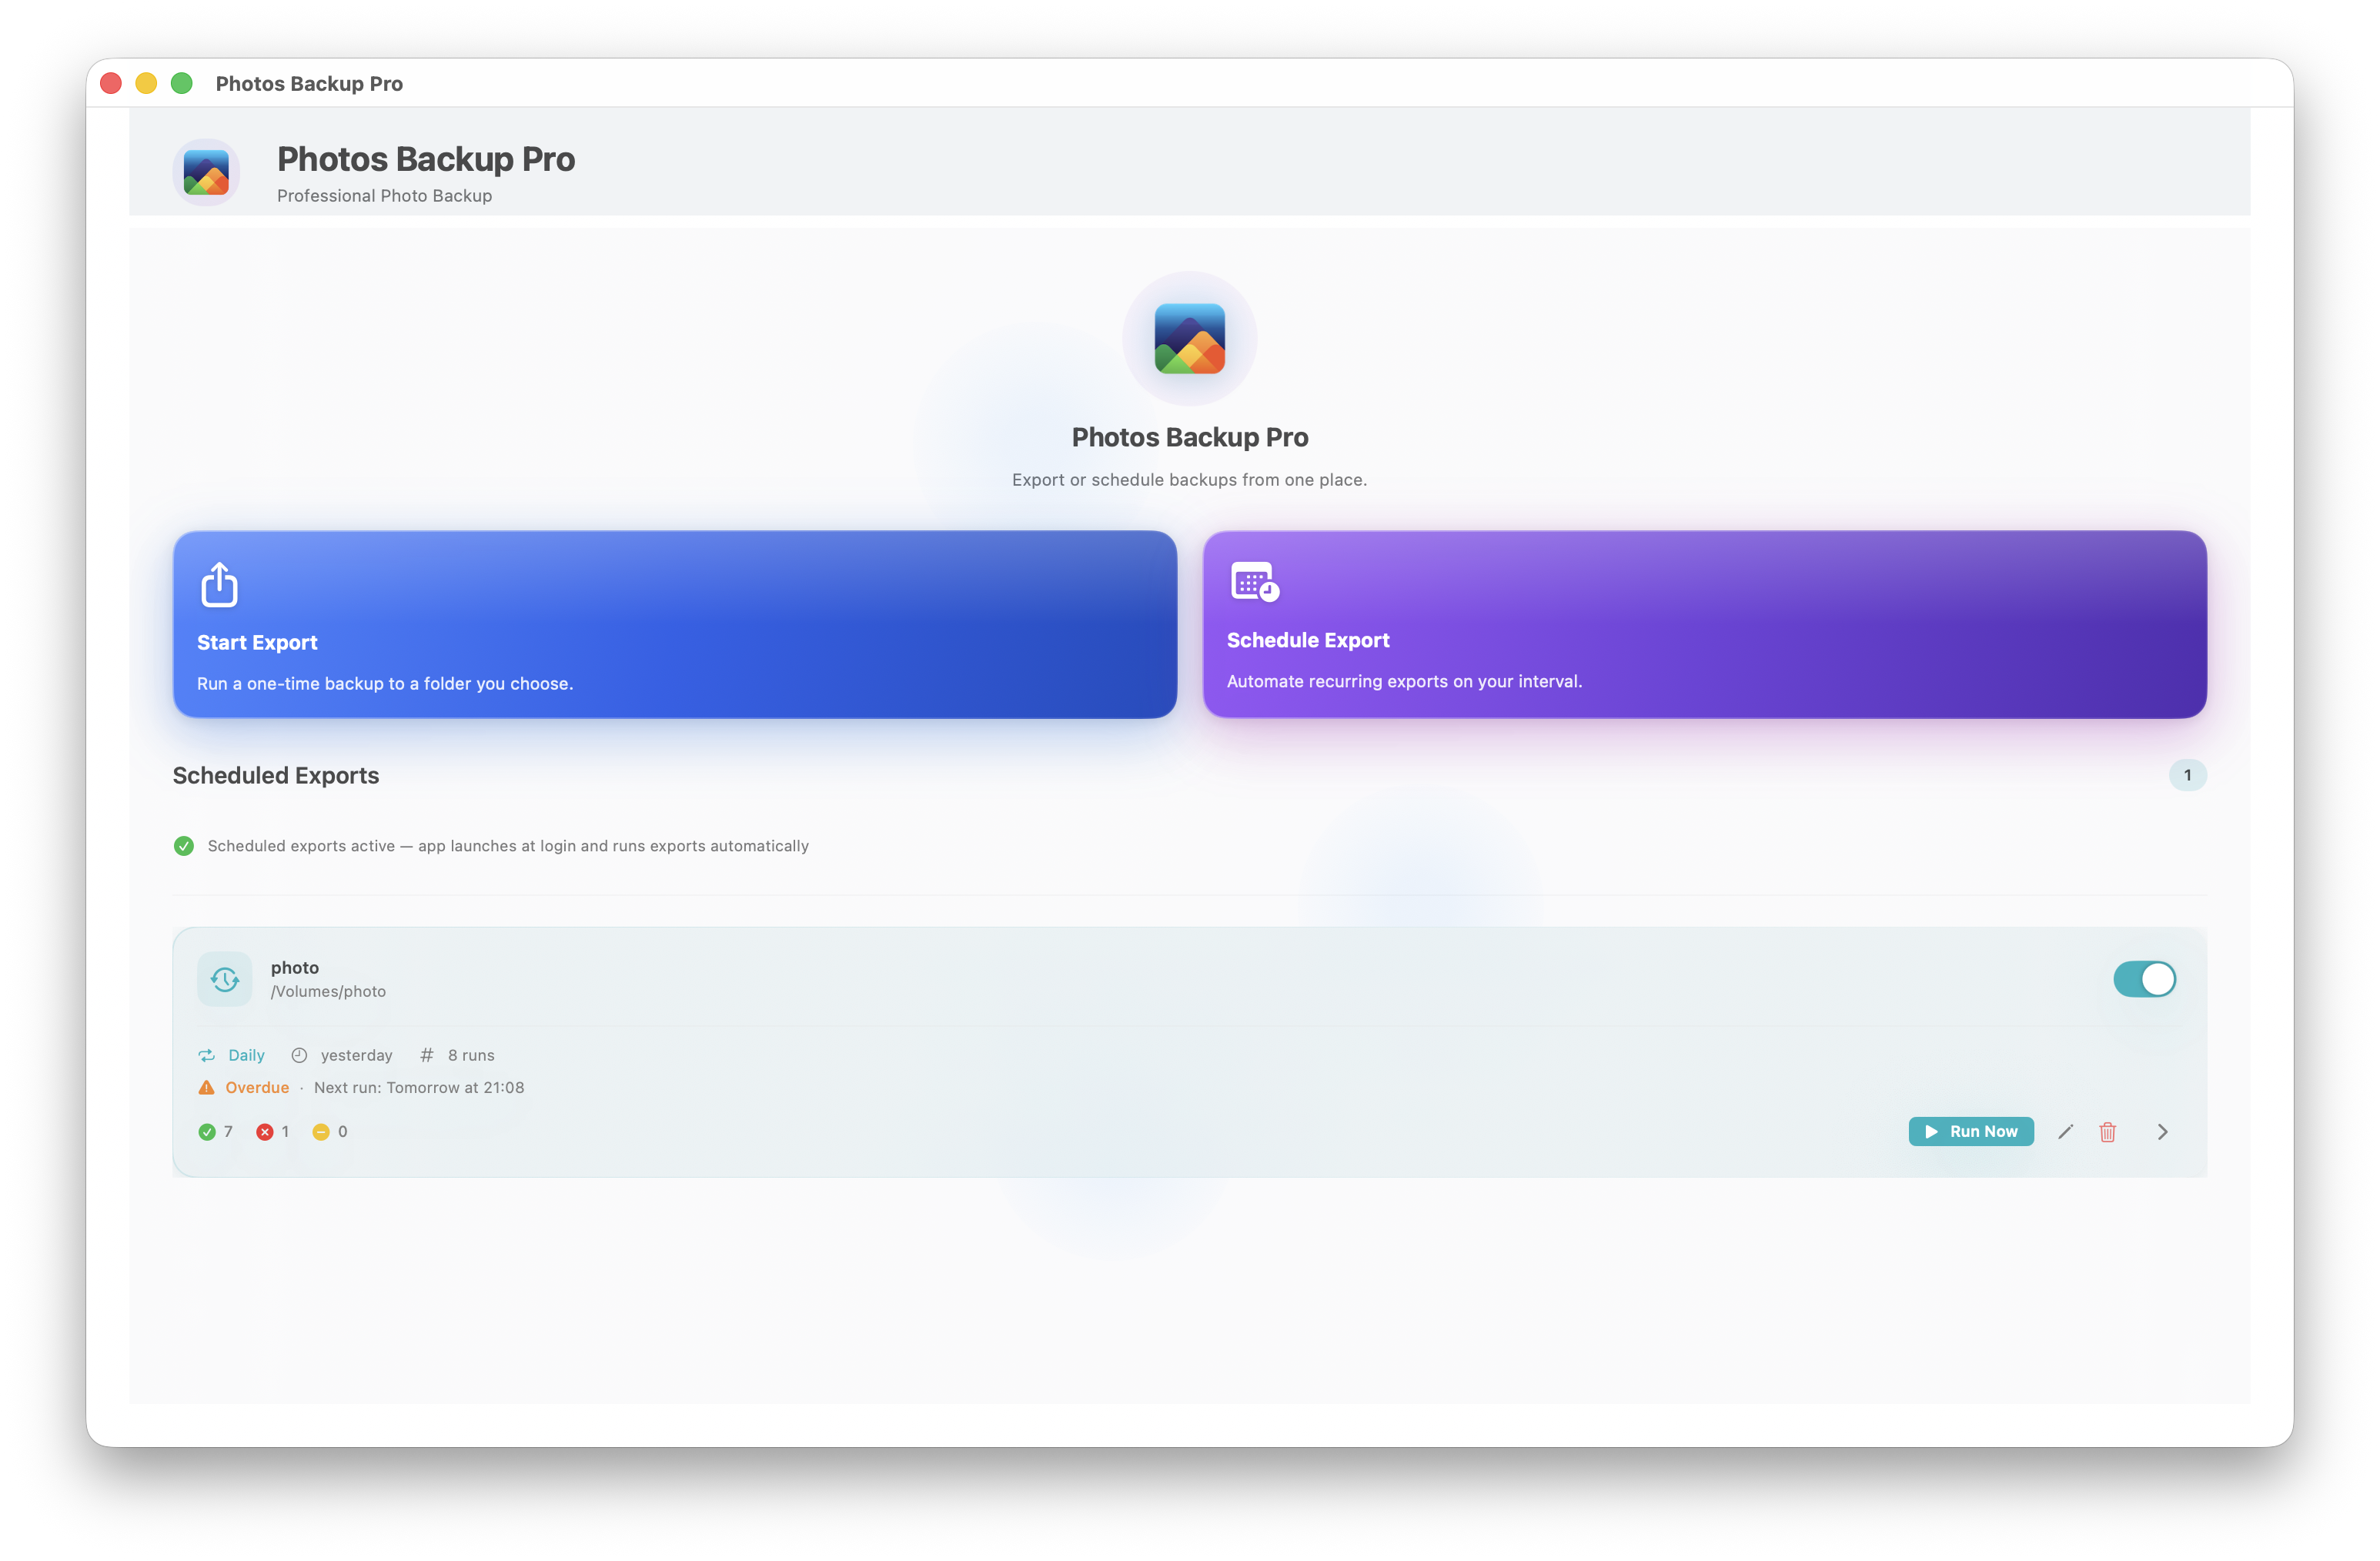The image size is (2380, 1561).
Task: Click the sync icon next to the photo schedule
Action: tap(224, 979)
